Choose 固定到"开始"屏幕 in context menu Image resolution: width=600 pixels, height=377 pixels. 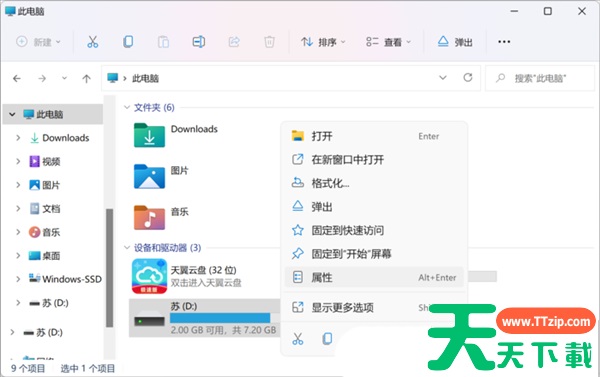(x=374, y=254)
